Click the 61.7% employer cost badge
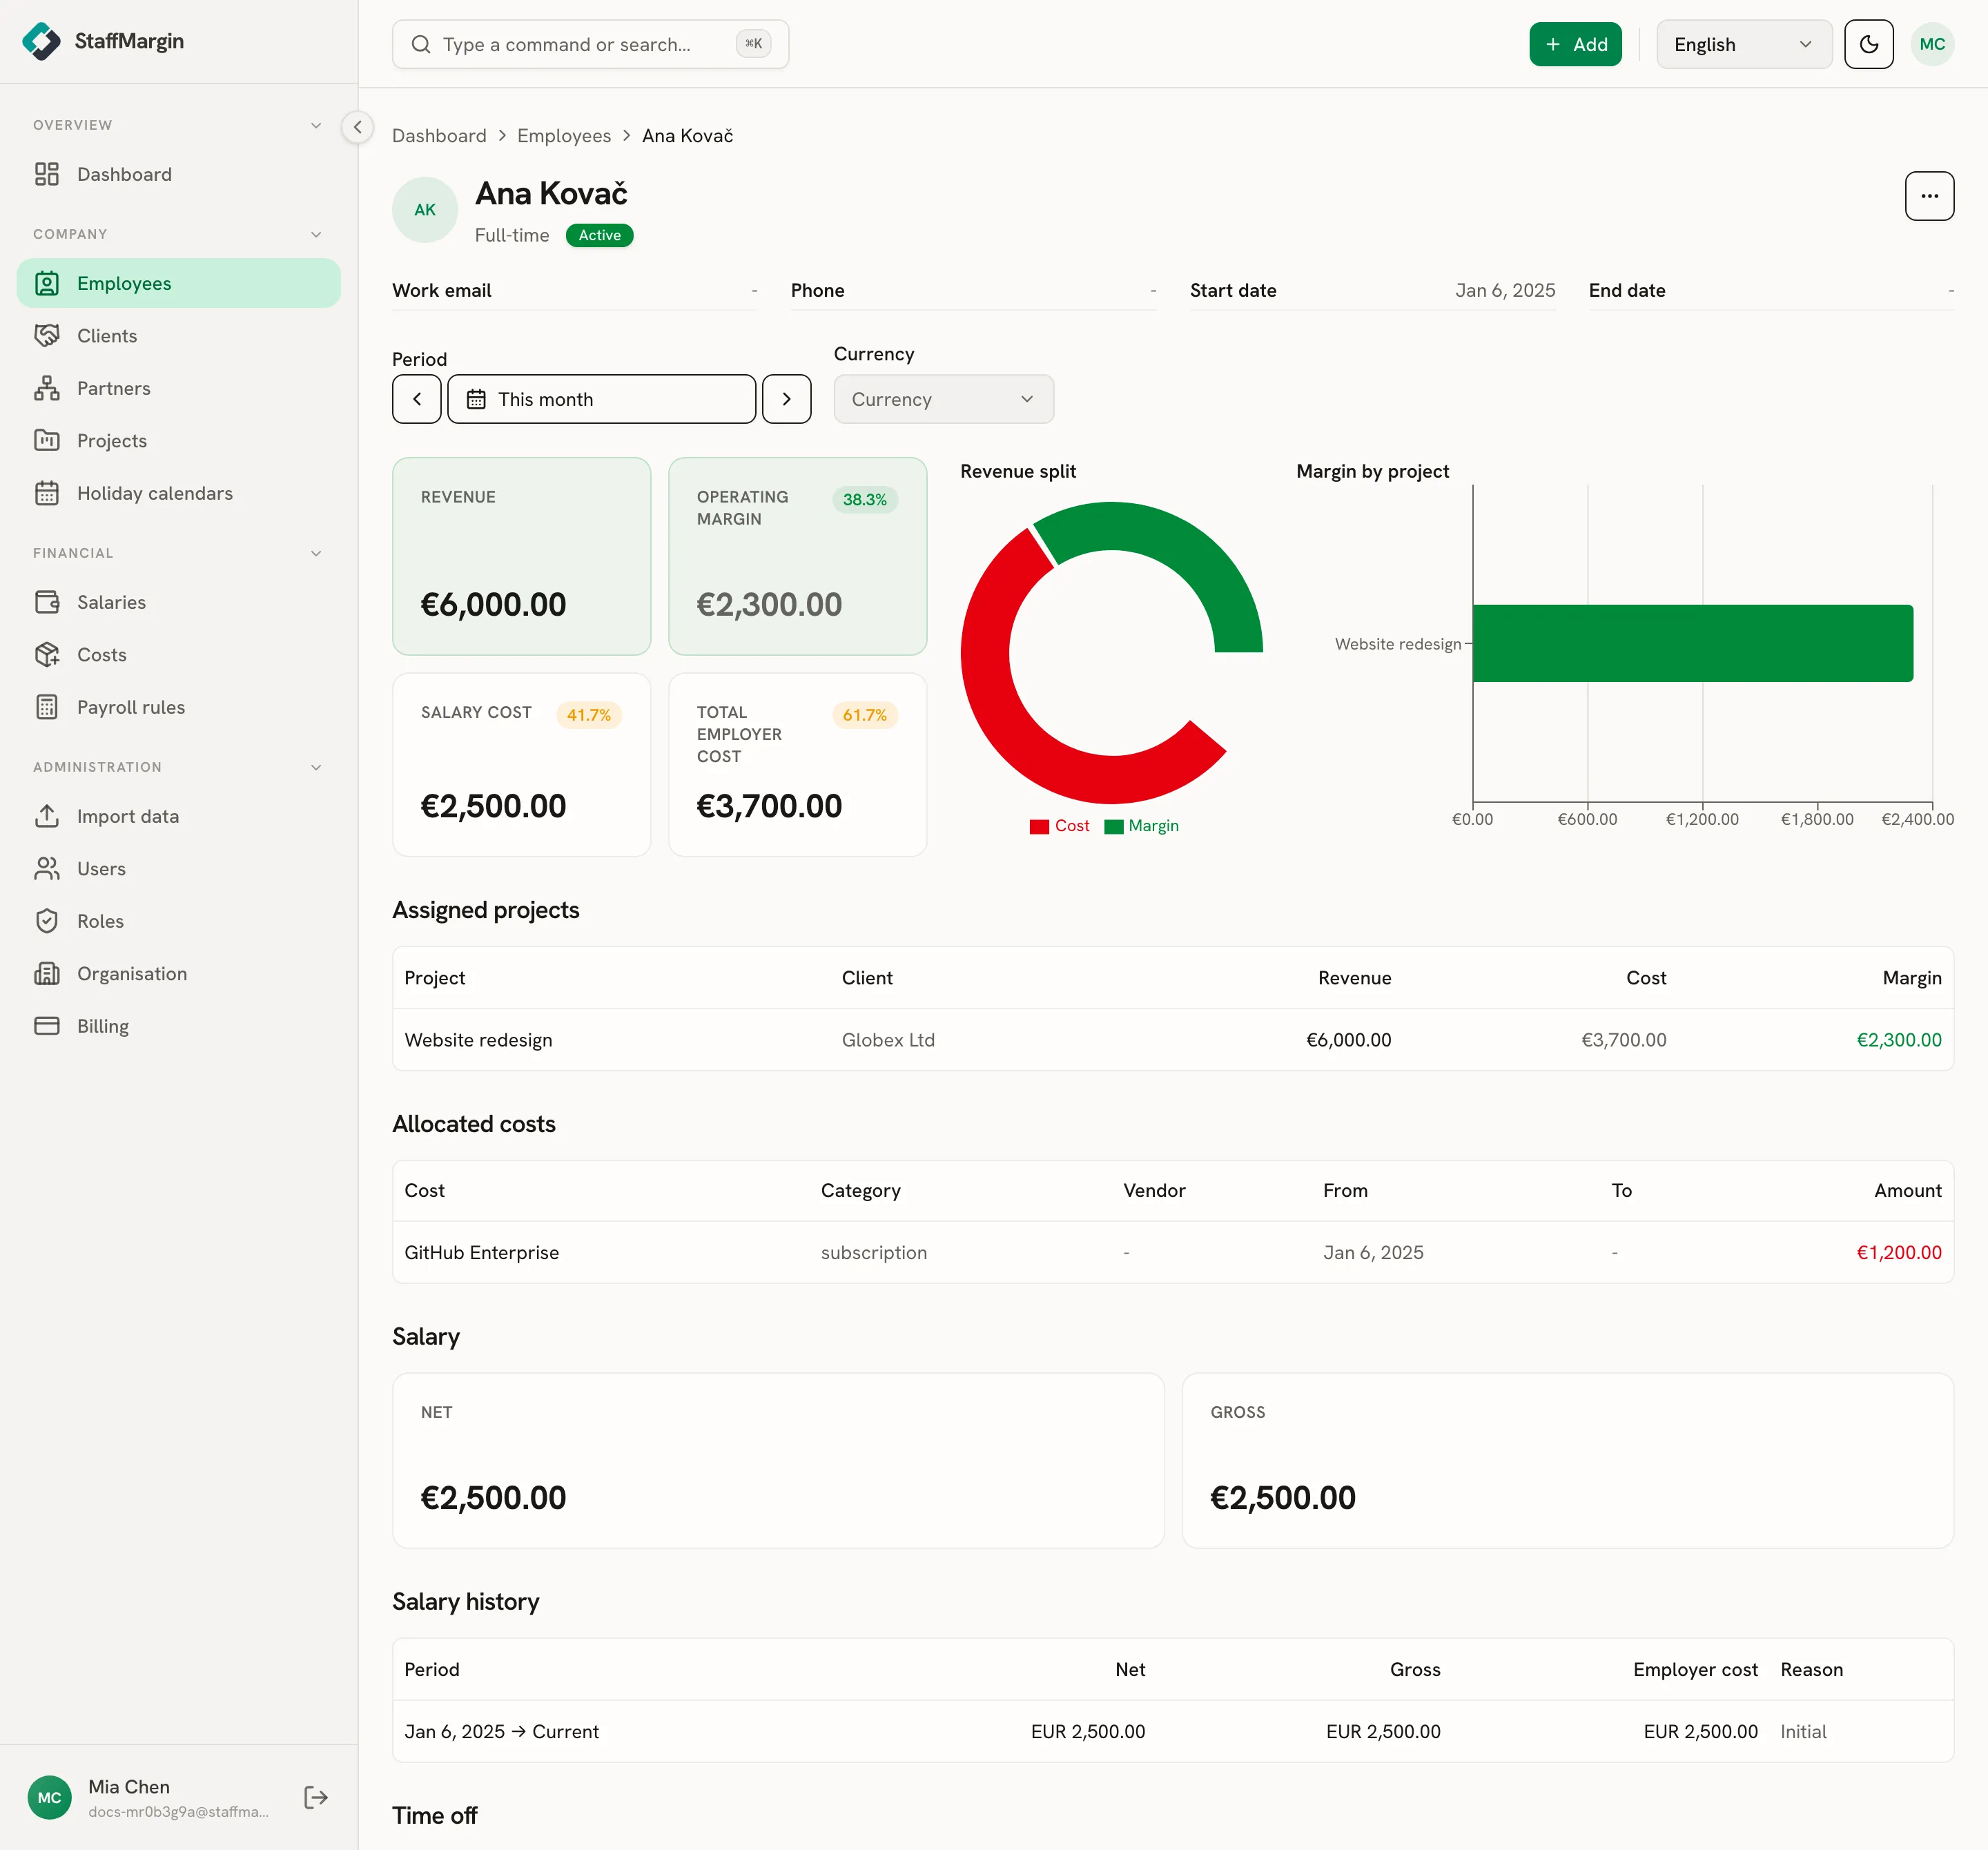This screenshot has height=1850, width=1988. [x=864, y=715]
